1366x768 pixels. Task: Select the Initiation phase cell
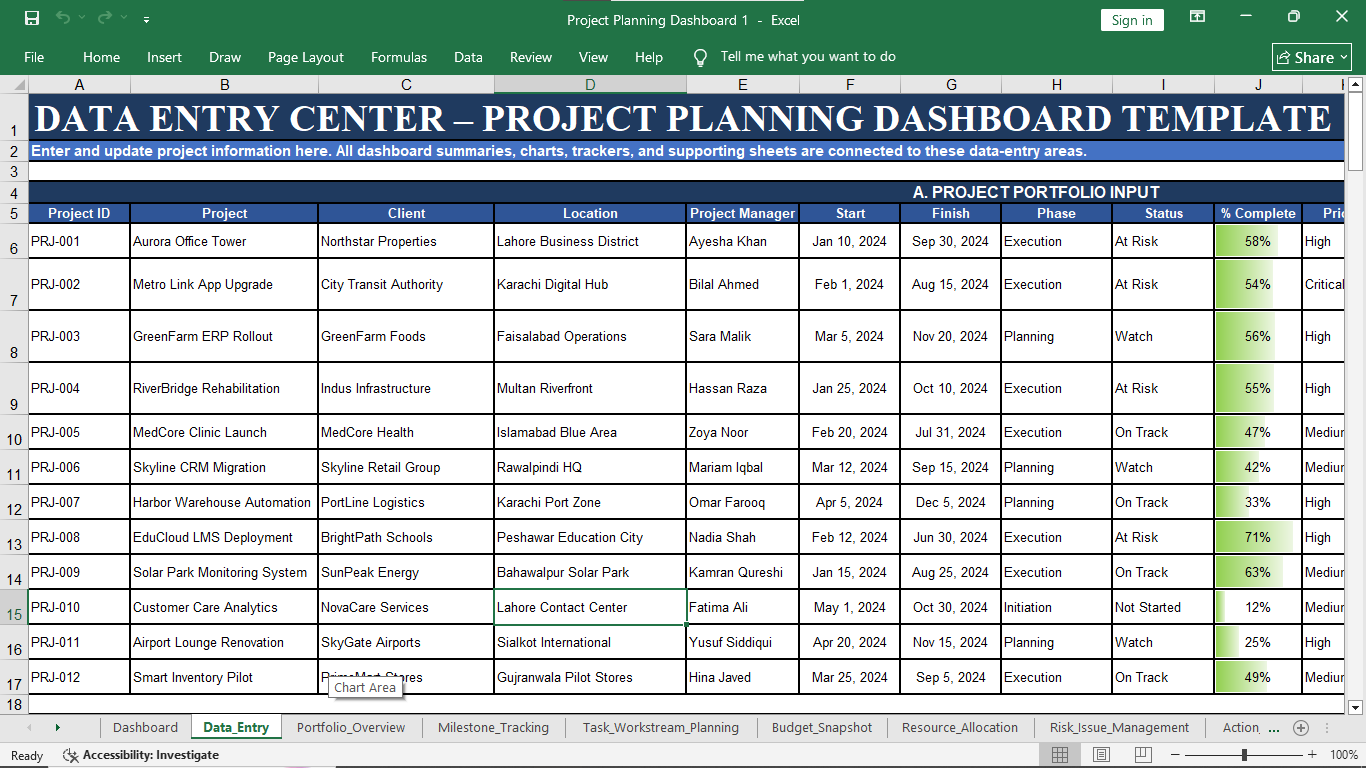(x=1056, y=607)
